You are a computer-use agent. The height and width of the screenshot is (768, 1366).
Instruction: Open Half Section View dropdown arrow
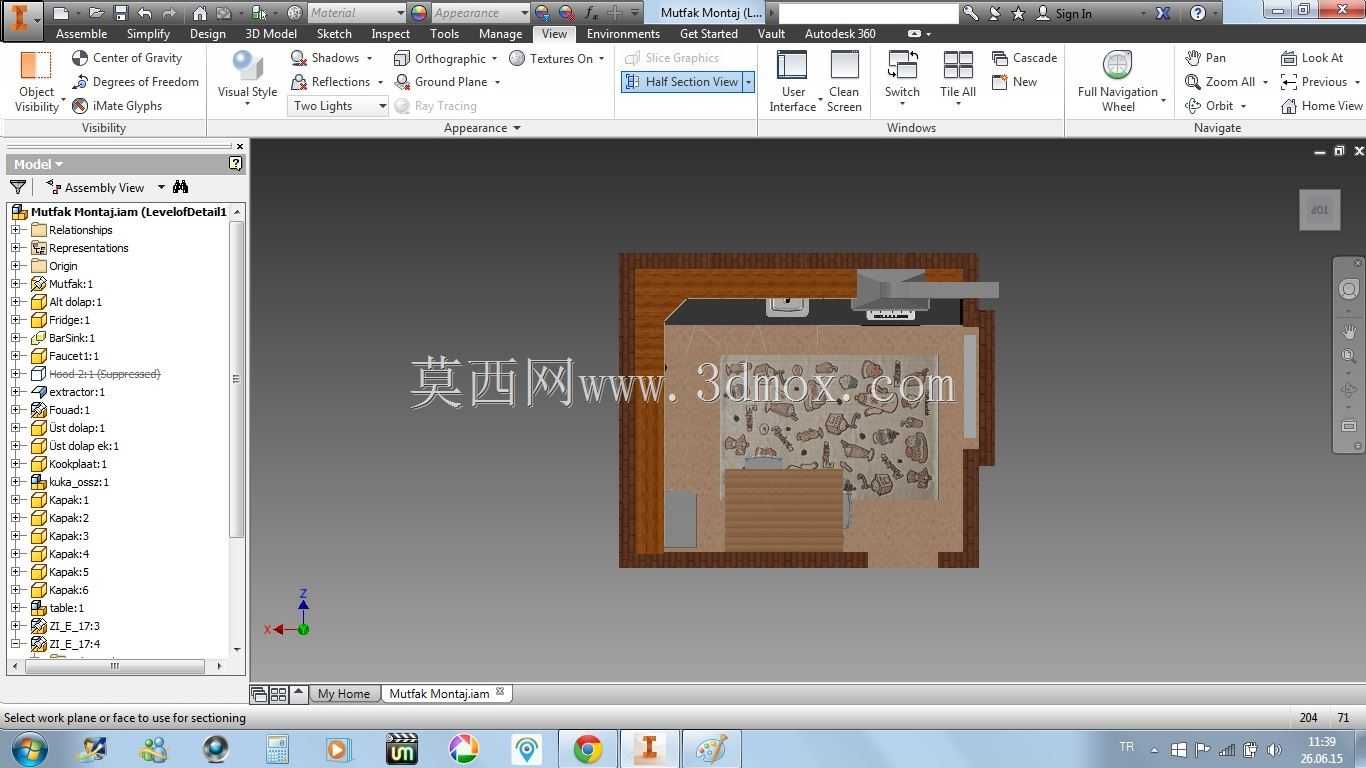point(748,82)
